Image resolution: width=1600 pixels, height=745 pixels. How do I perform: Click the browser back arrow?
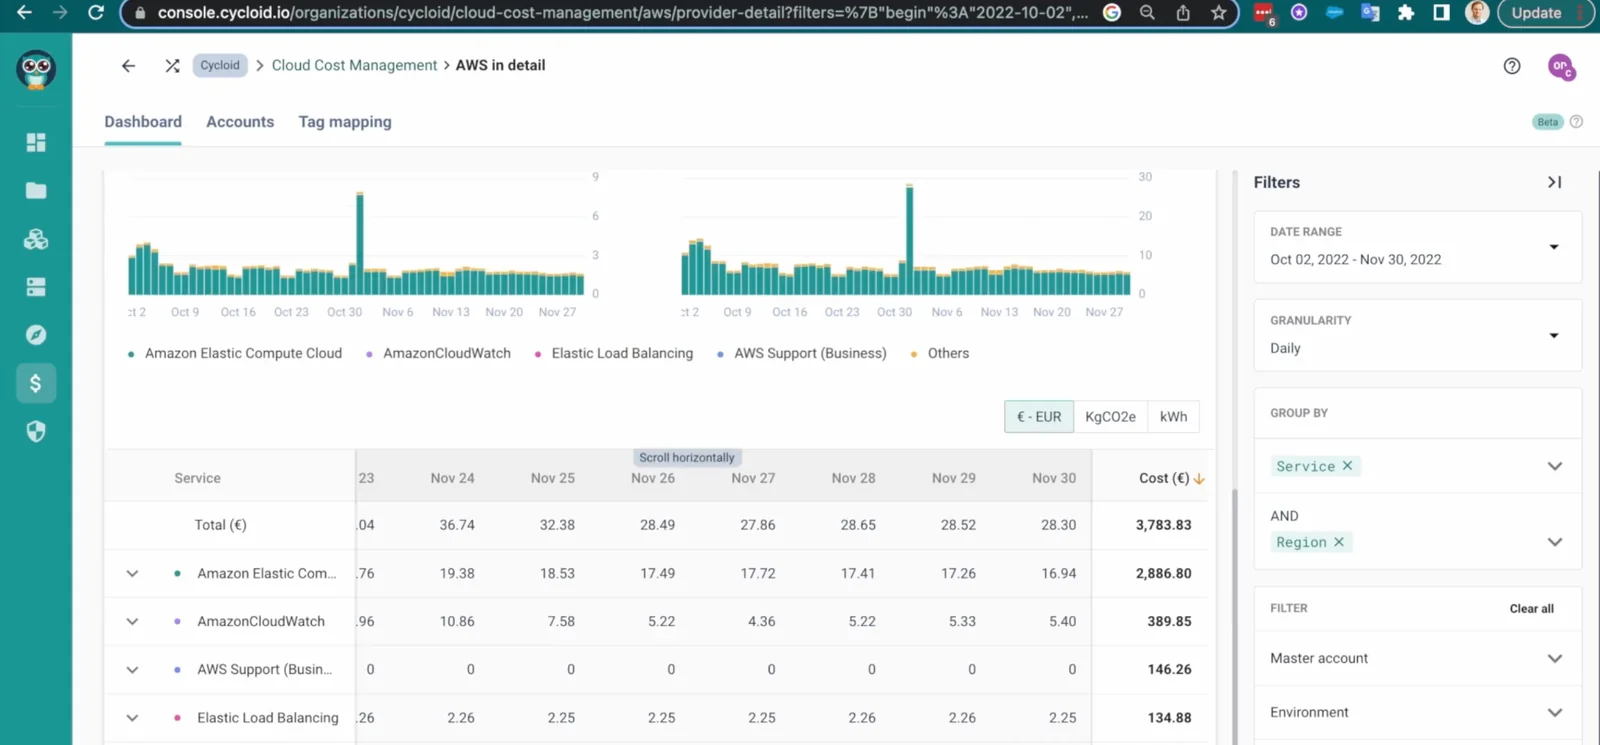click(x=24, y=12)
